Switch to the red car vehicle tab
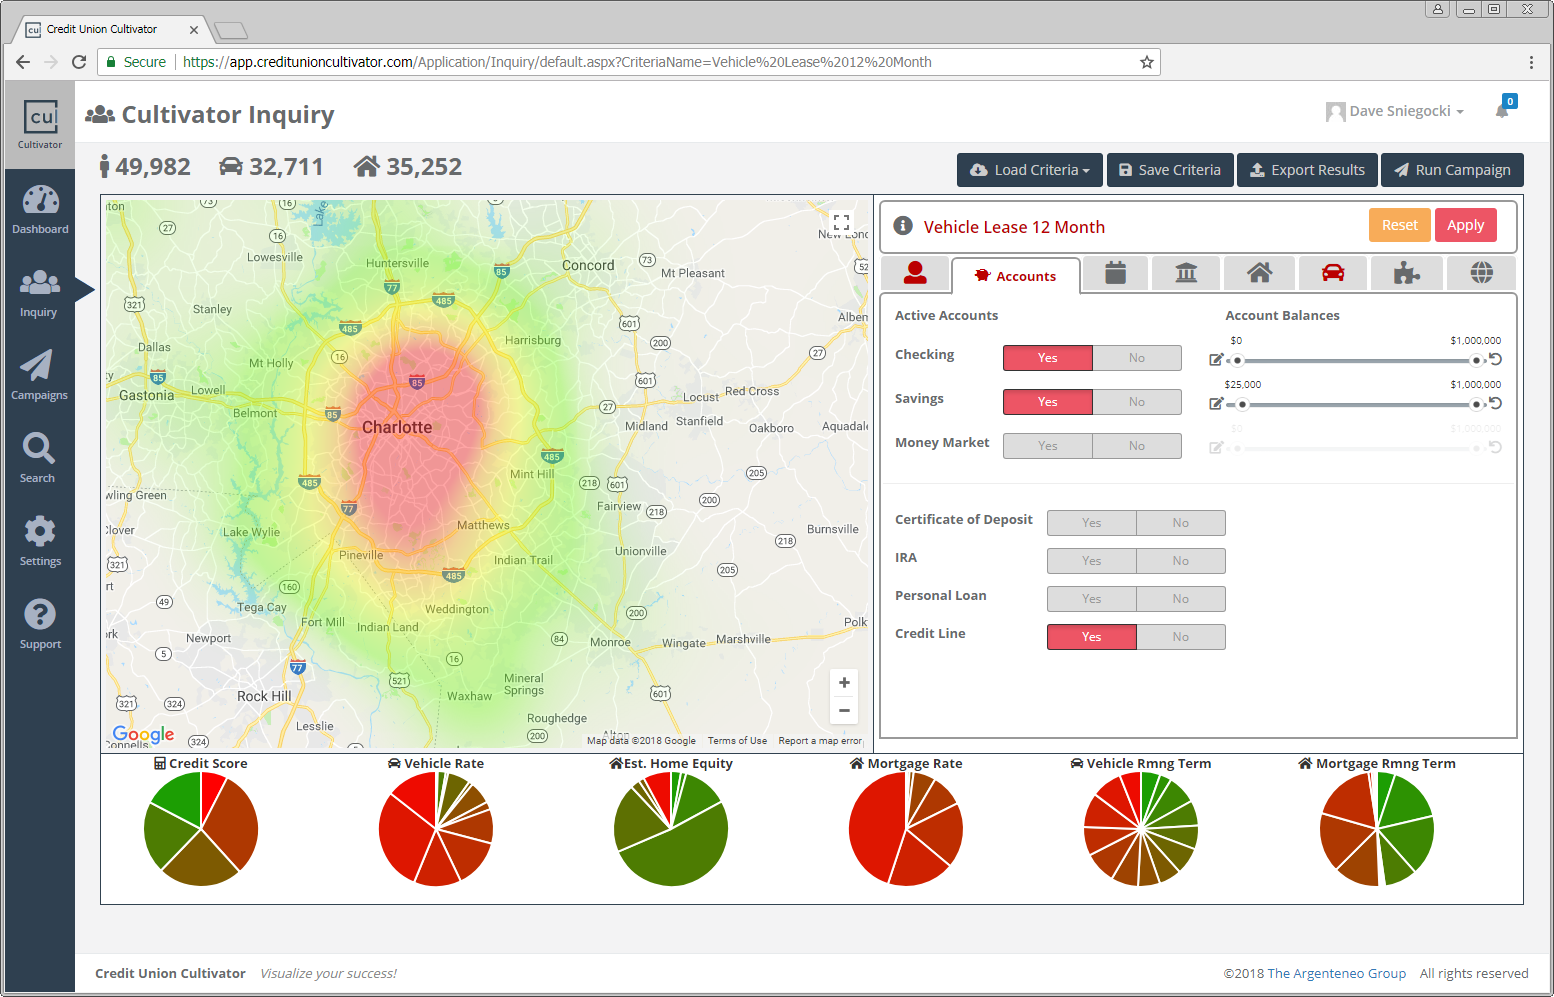 point(1333,272)
